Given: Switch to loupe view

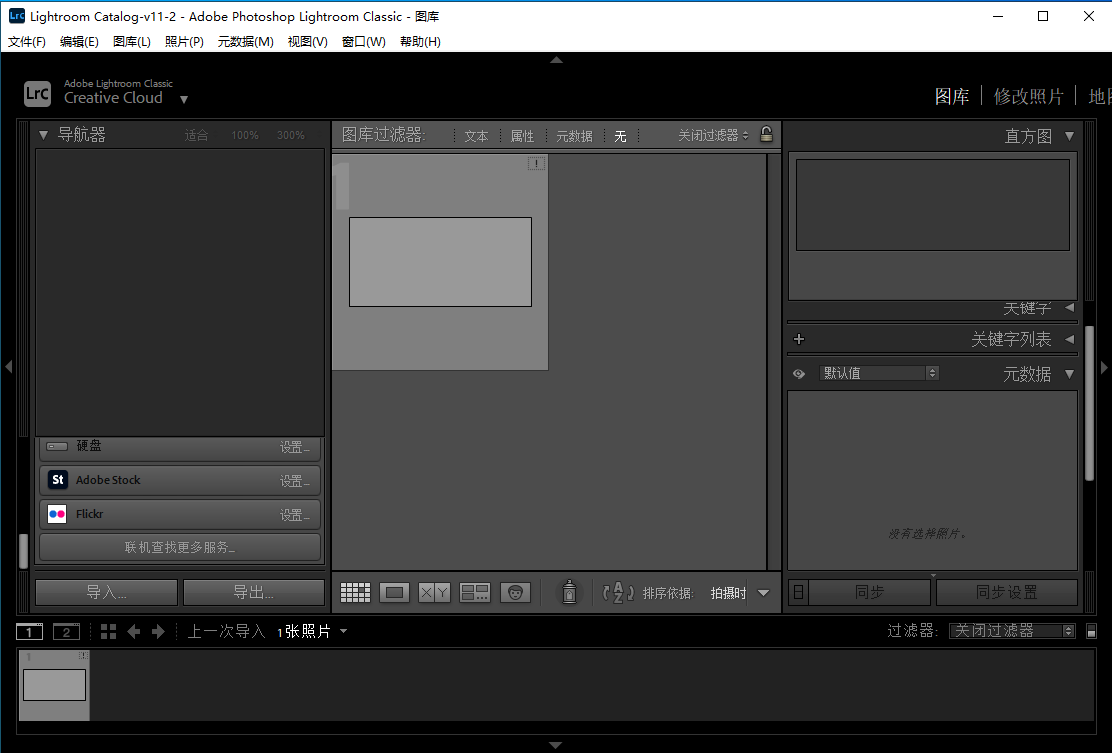Looking at the screenshot, I should coord(395,593).
